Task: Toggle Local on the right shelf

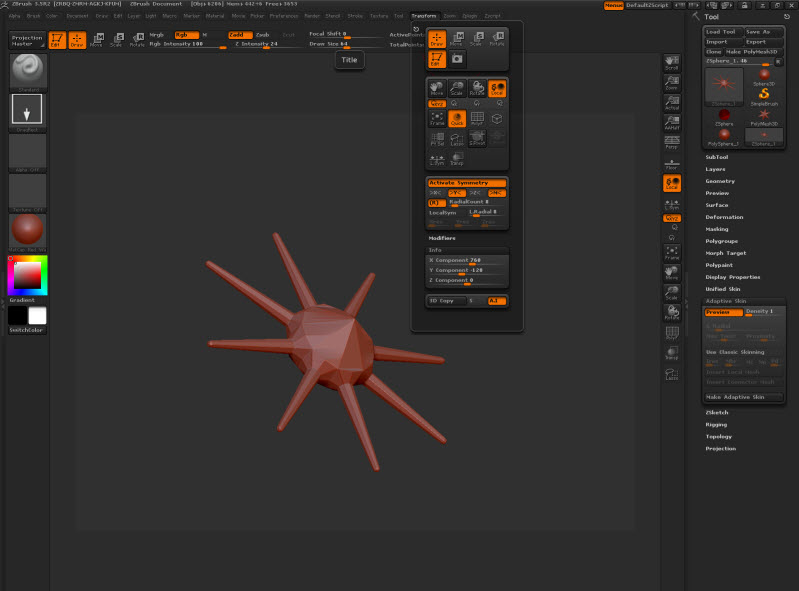Action: (x=672, y=183)
